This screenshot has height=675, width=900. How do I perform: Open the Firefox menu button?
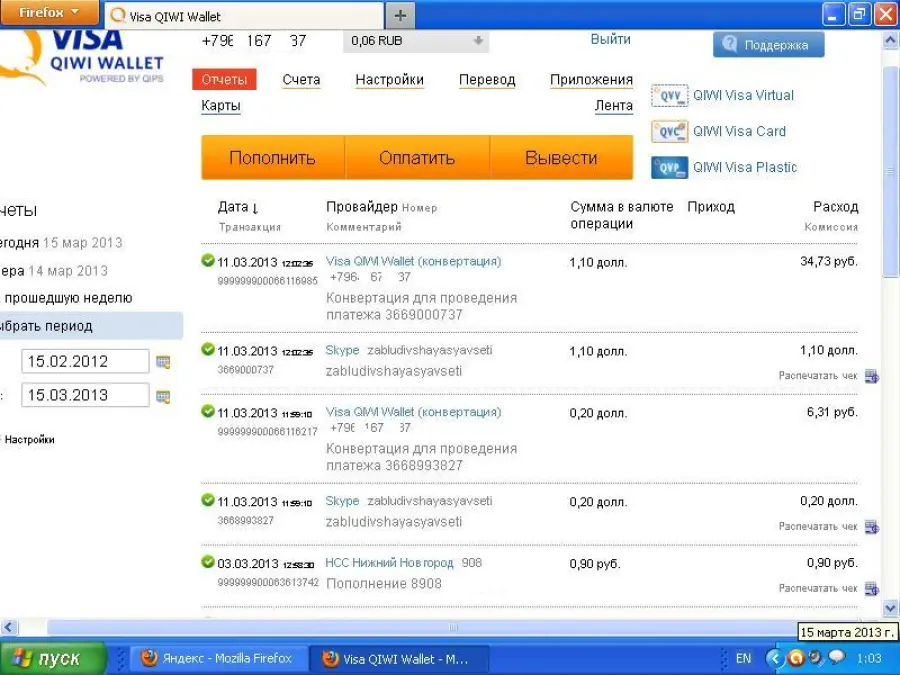pos(49,12)
